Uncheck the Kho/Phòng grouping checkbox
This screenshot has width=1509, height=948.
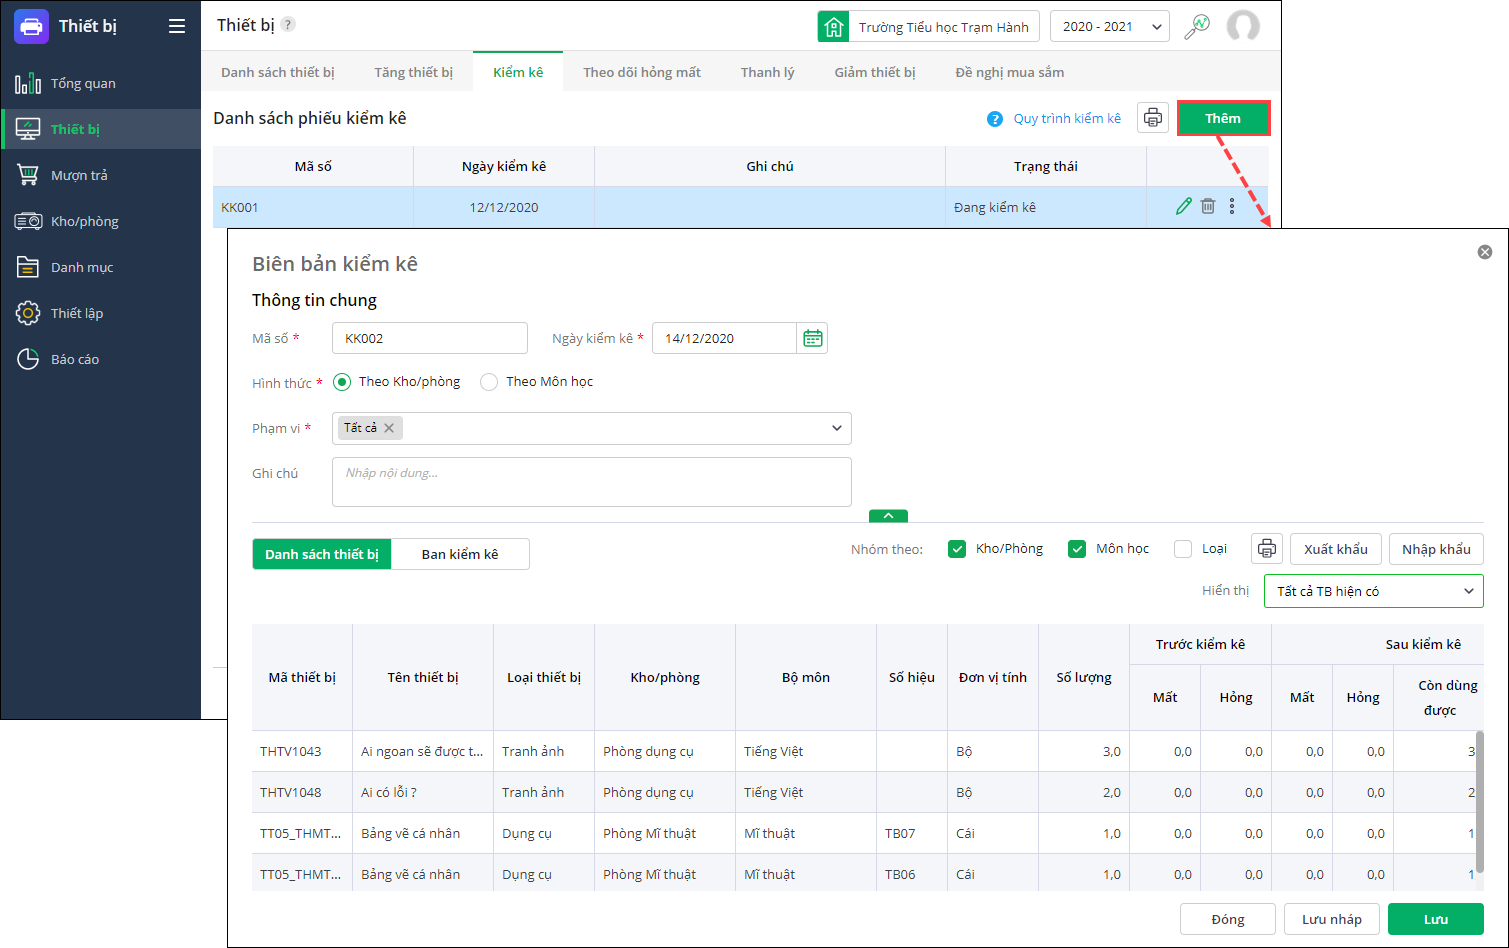957,549
